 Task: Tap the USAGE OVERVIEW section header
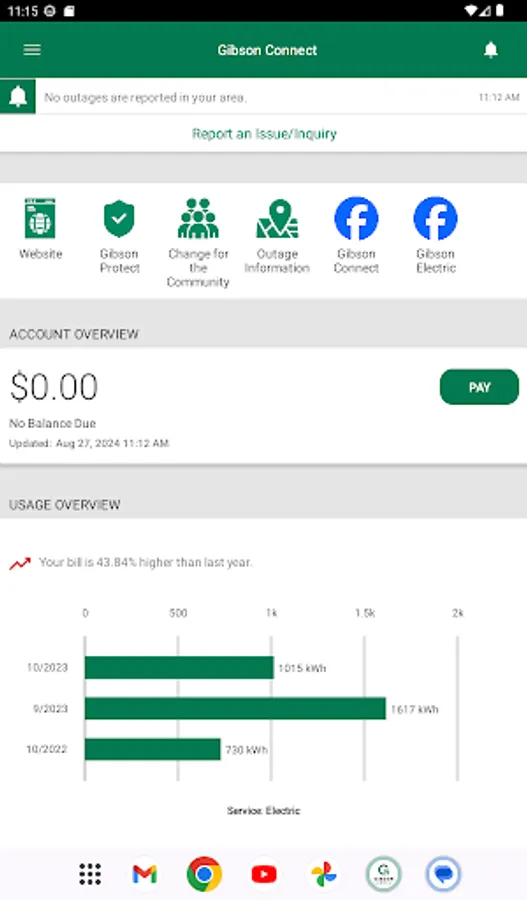coord(65,505)
